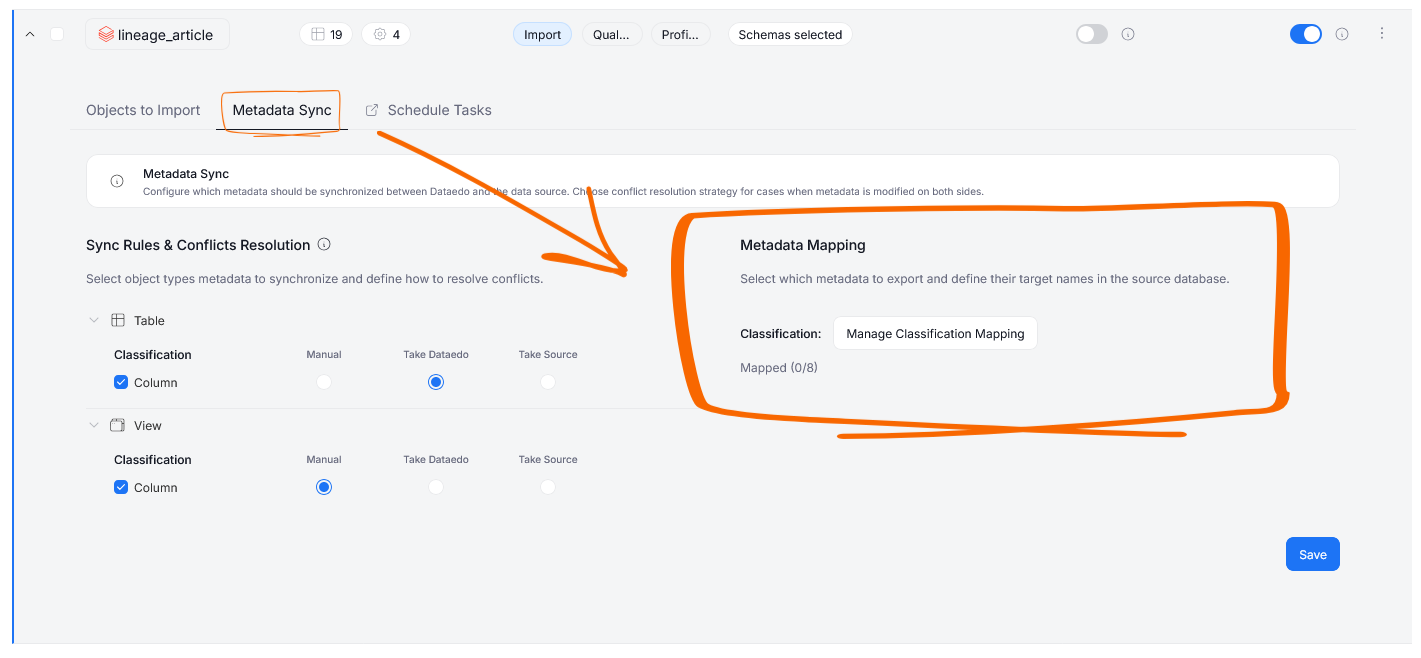1421x658 pixels.
Task: Click the gear badge showing 4
Action: (386, 34)
